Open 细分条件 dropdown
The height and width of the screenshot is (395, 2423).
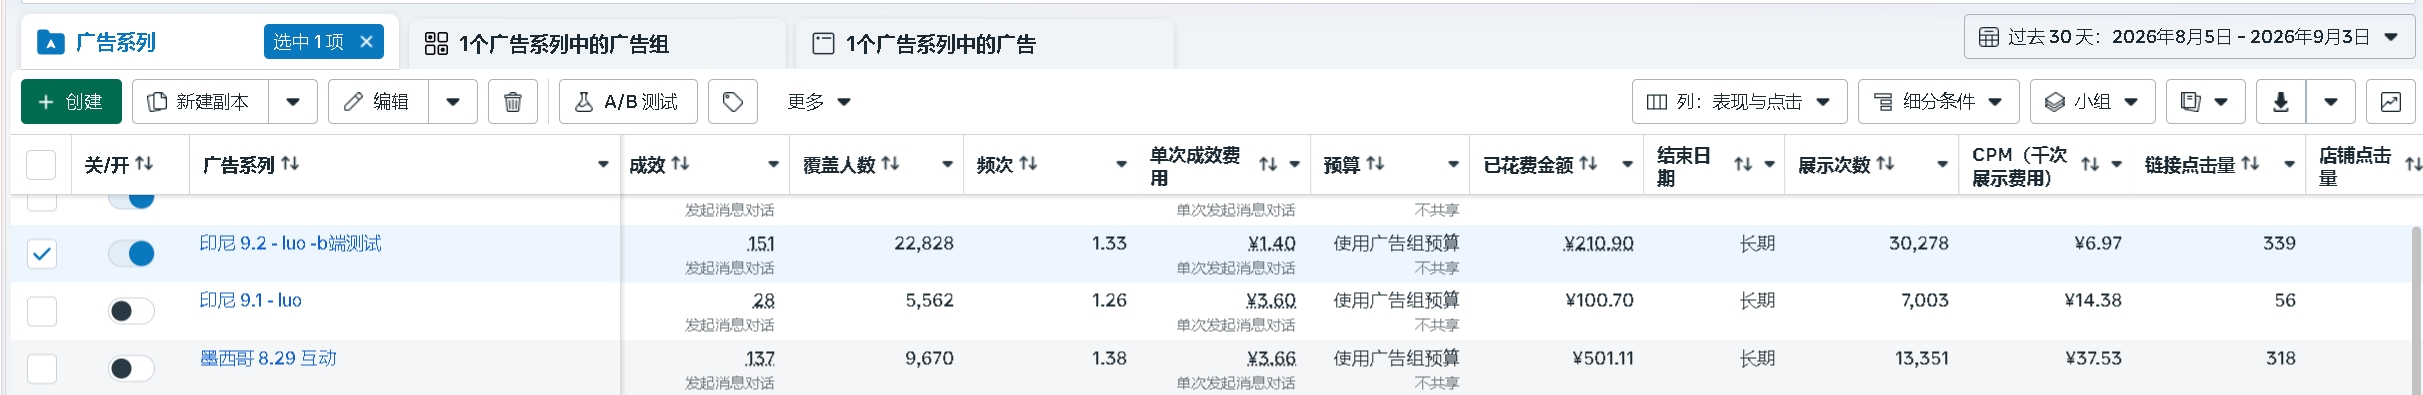pyautogui.click(x=1938, y=102)
